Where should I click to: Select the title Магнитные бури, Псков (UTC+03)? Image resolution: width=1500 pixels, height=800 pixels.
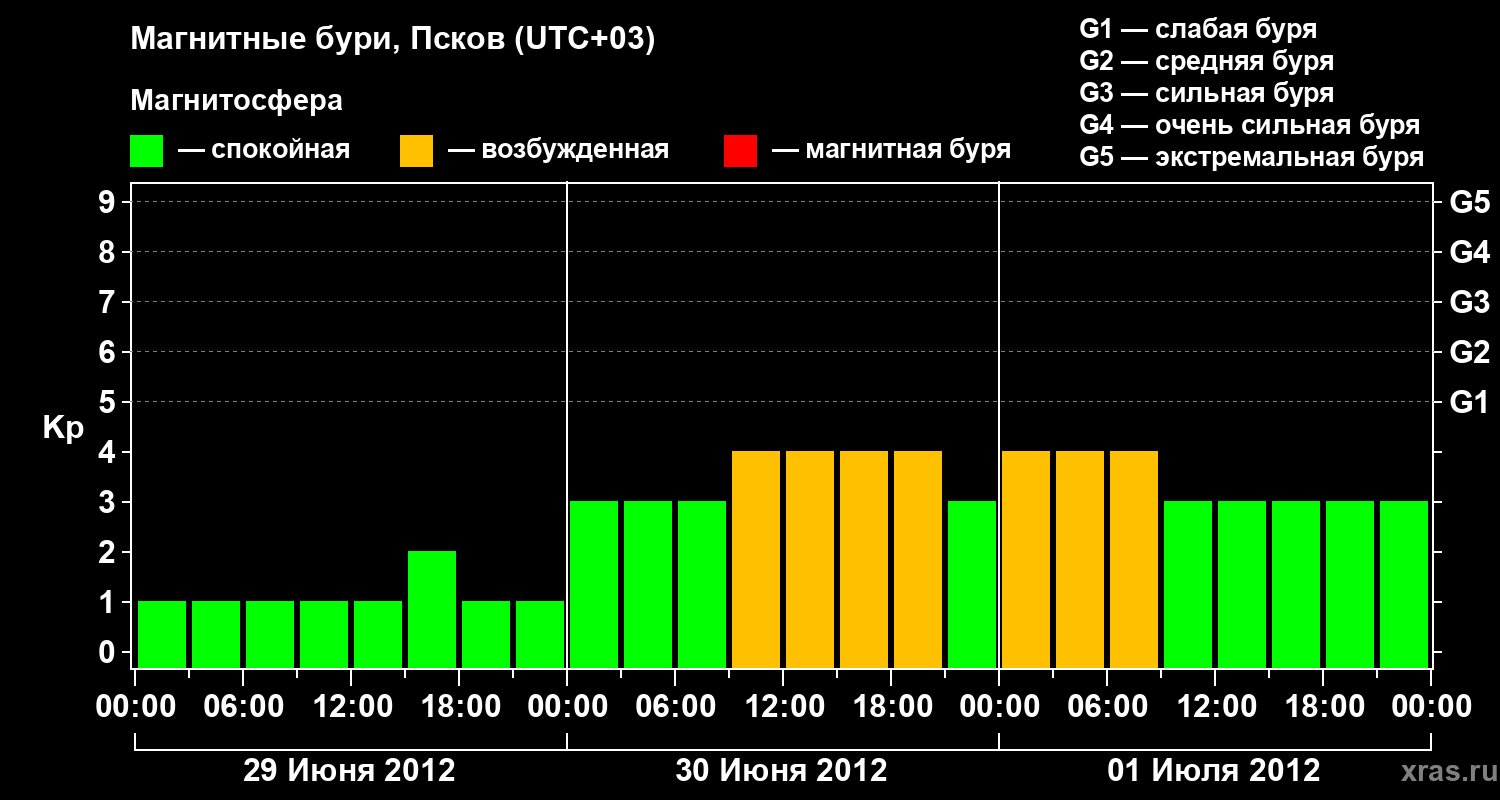click(393, 40)
